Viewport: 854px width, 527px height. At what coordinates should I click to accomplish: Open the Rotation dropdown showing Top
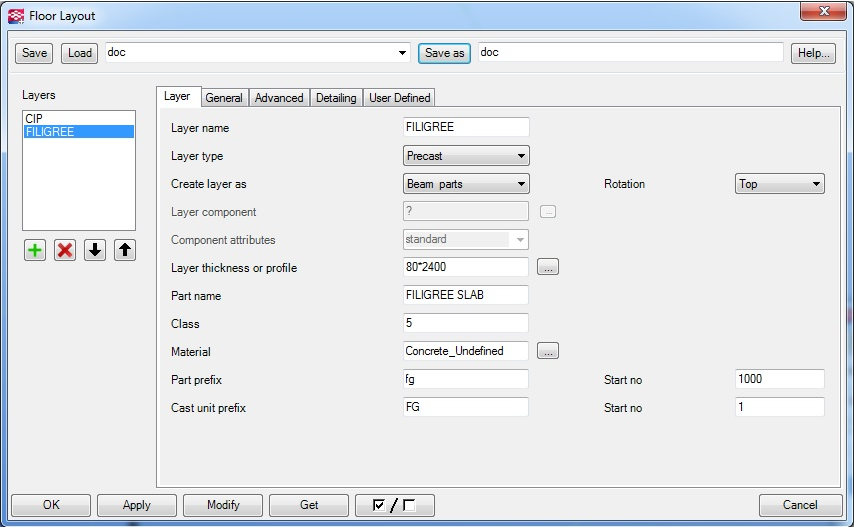click(x=779, y=184)
